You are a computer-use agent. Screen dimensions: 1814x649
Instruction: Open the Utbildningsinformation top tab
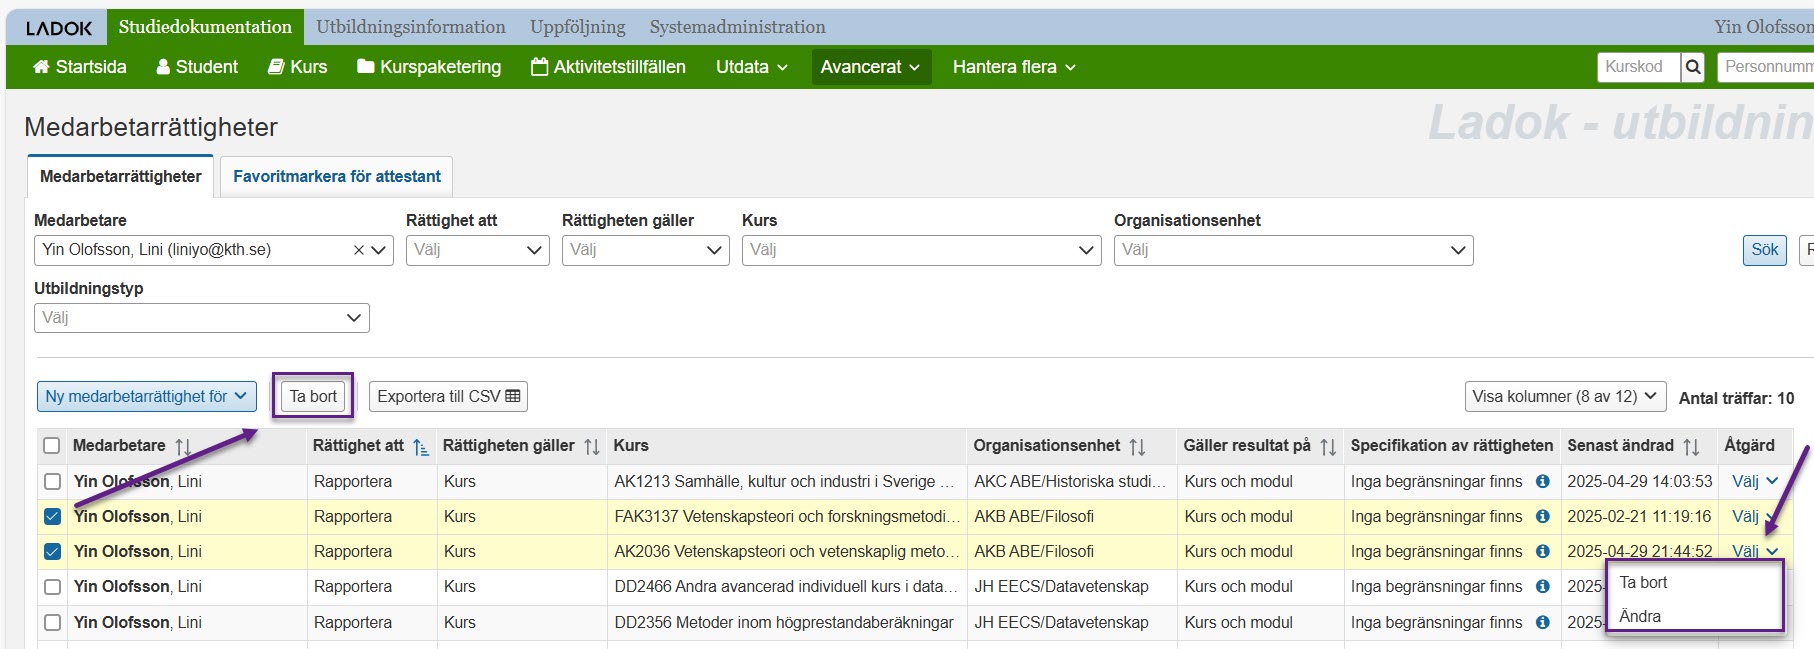point(411,27)
